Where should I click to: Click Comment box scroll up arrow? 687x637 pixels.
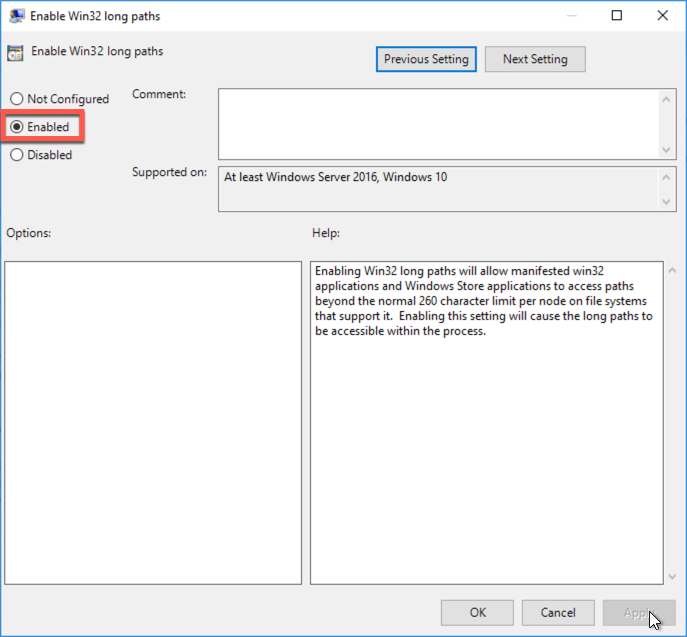click(666, 99)
